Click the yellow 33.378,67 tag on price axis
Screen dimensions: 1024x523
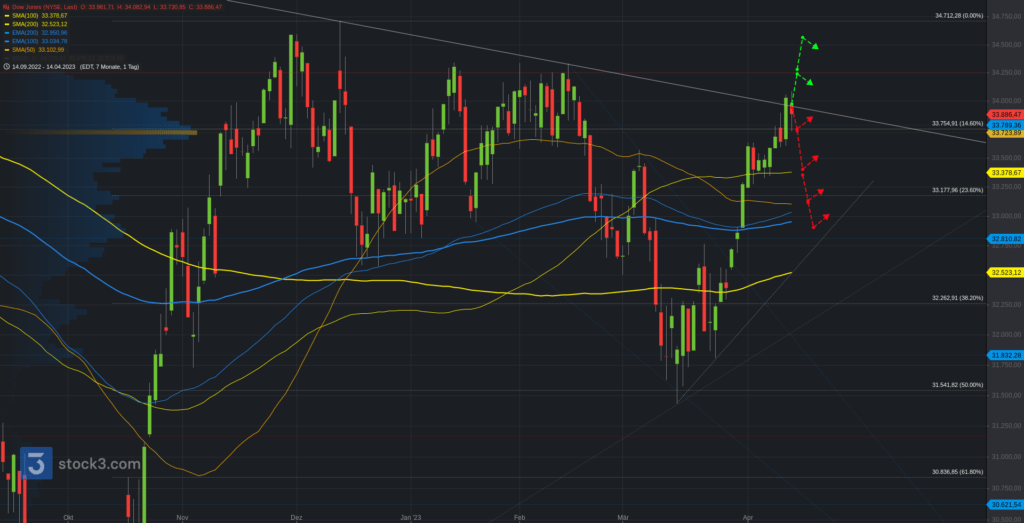click(x=1006, y=172)
